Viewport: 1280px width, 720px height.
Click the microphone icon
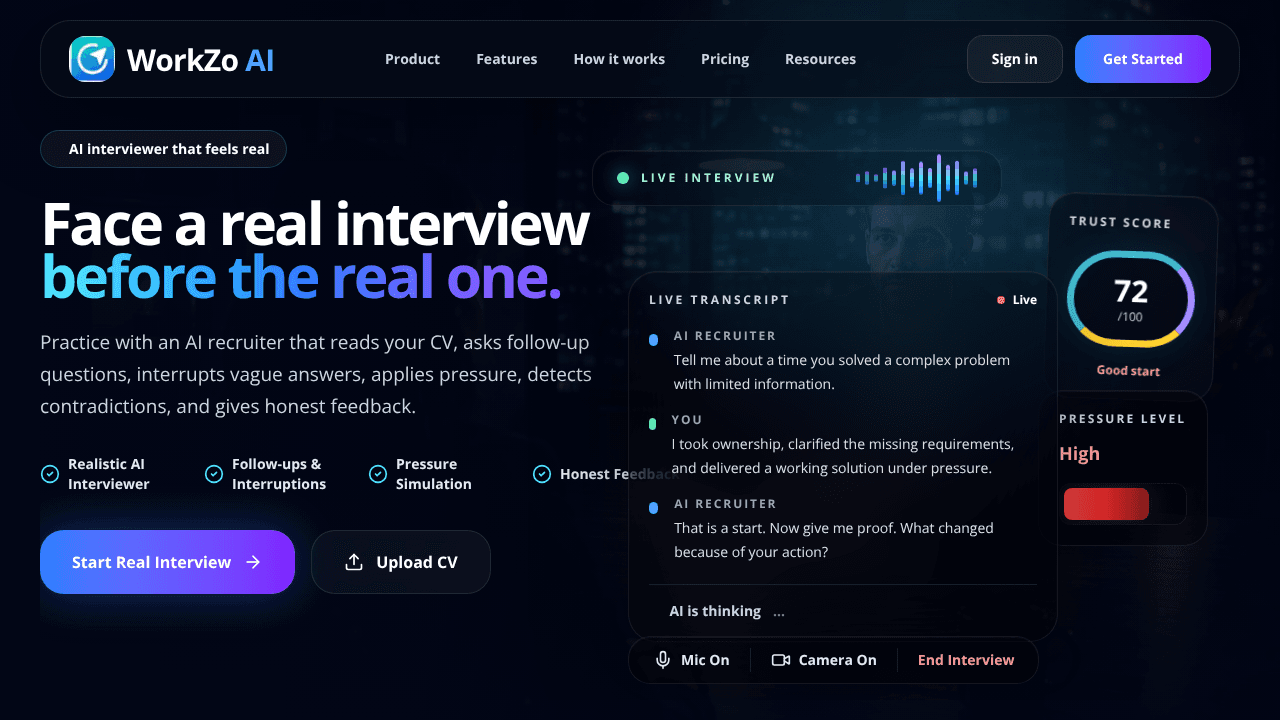click(x=663, y=660)
